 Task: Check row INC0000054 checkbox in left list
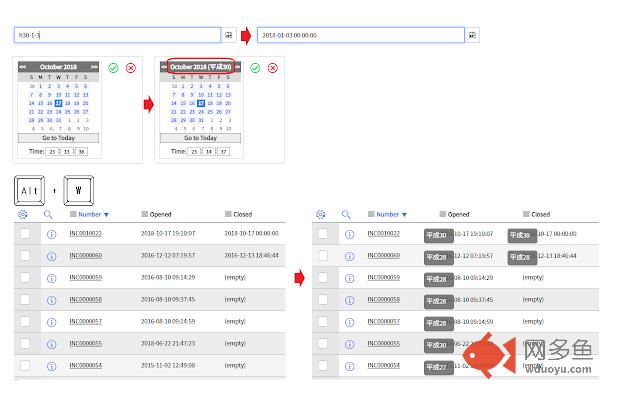[x=25, y=366]
